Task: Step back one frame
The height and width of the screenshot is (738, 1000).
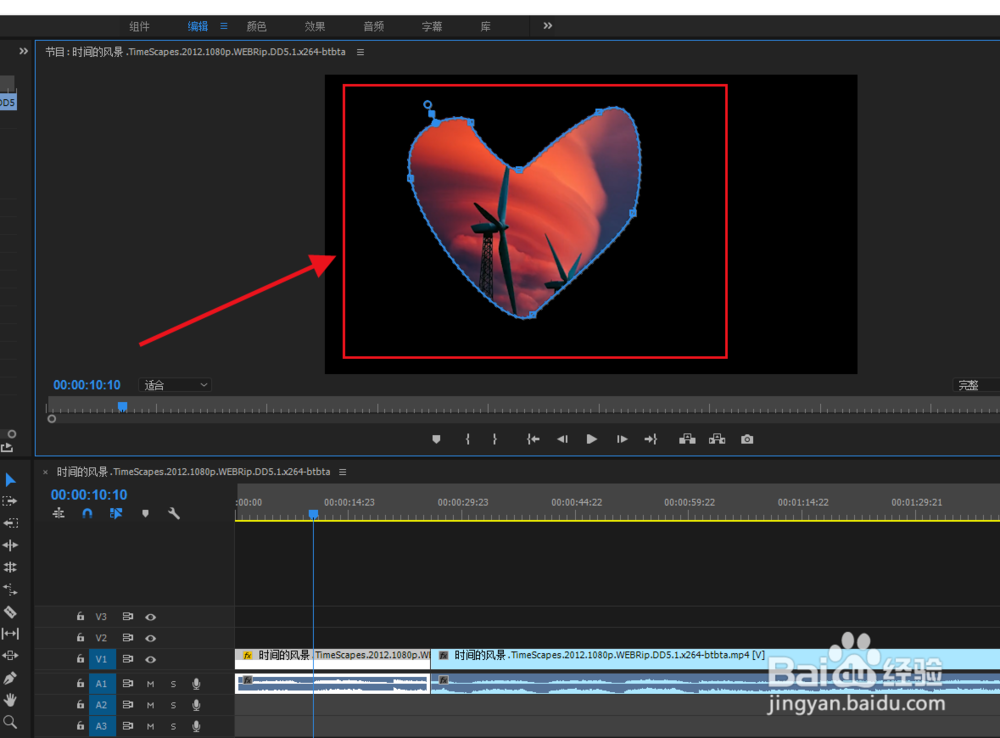Action: tap(562, 439)
